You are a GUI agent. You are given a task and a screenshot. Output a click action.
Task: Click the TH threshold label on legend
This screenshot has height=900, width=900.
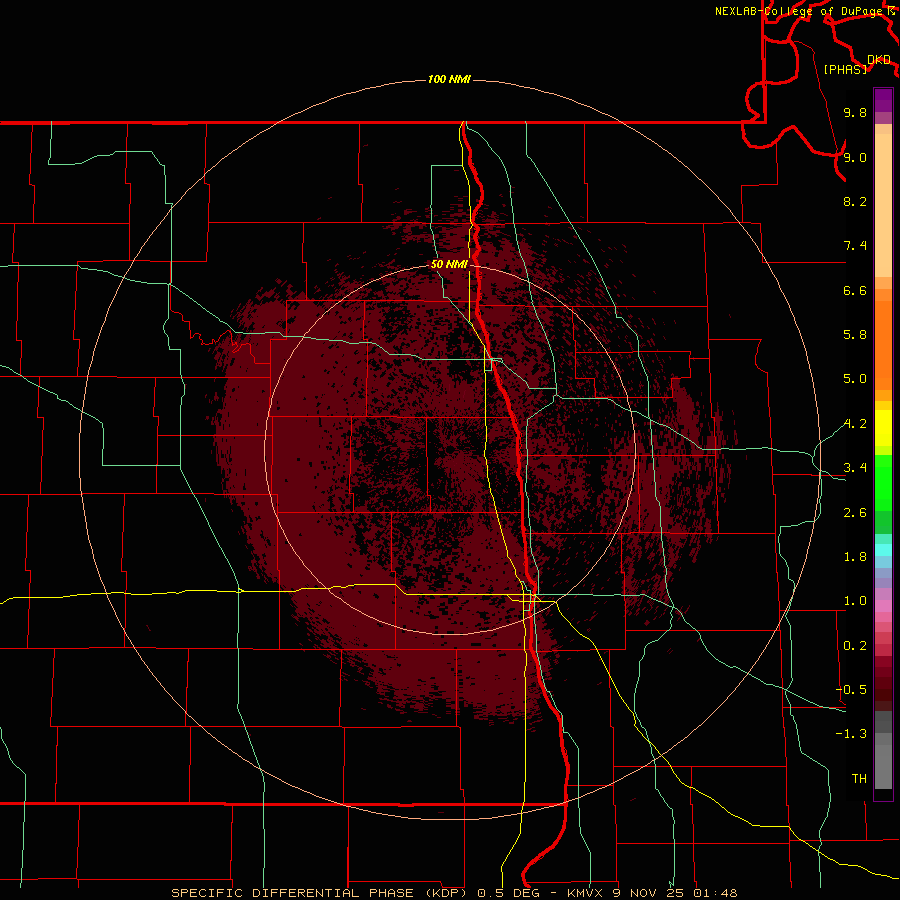(859, 779)
